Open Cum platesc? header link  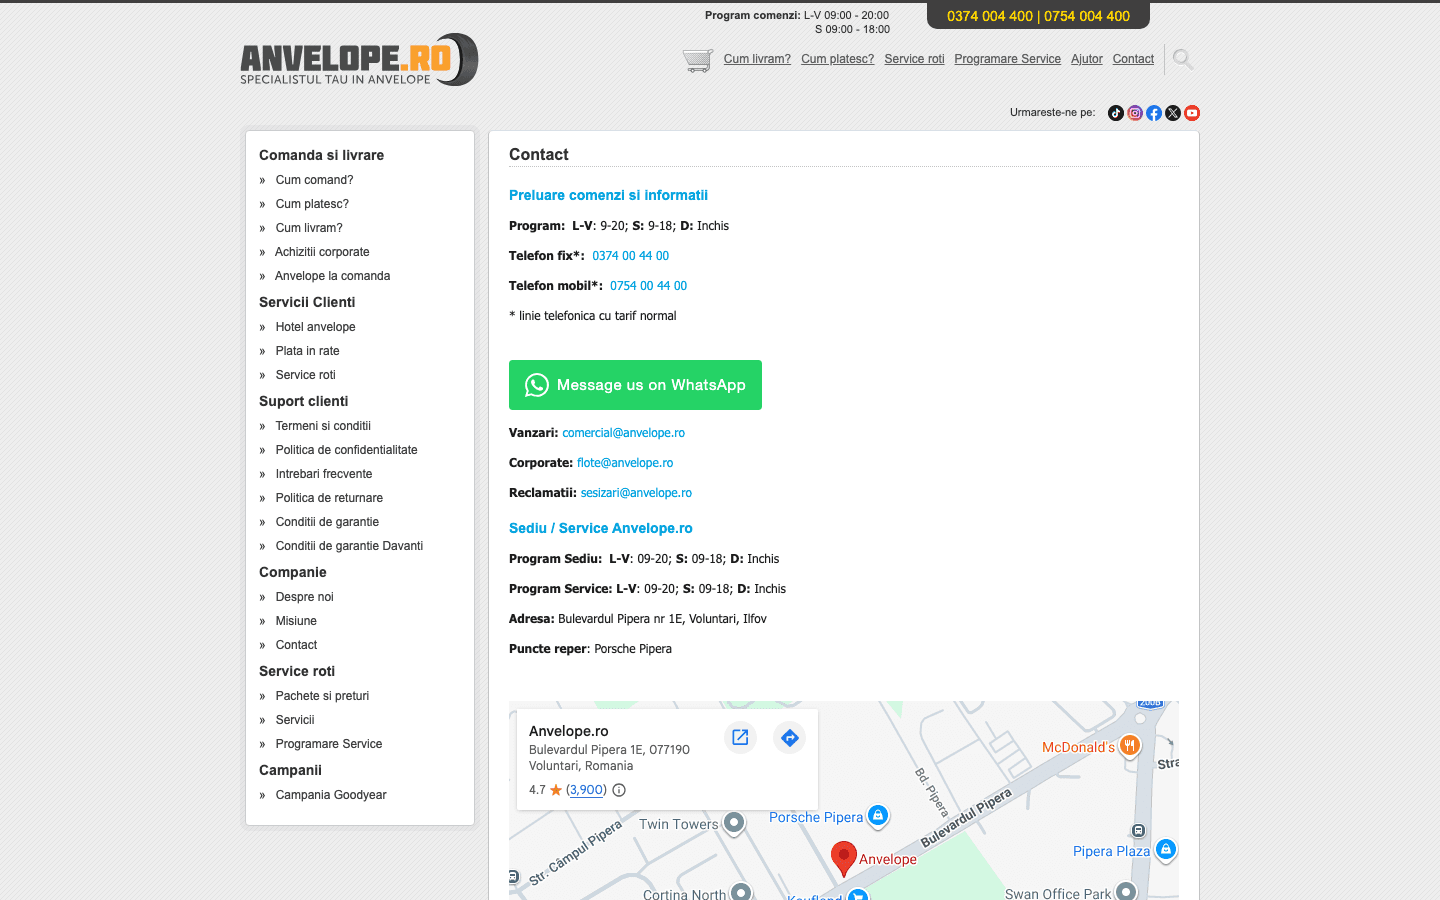click(x=837, y=59)
